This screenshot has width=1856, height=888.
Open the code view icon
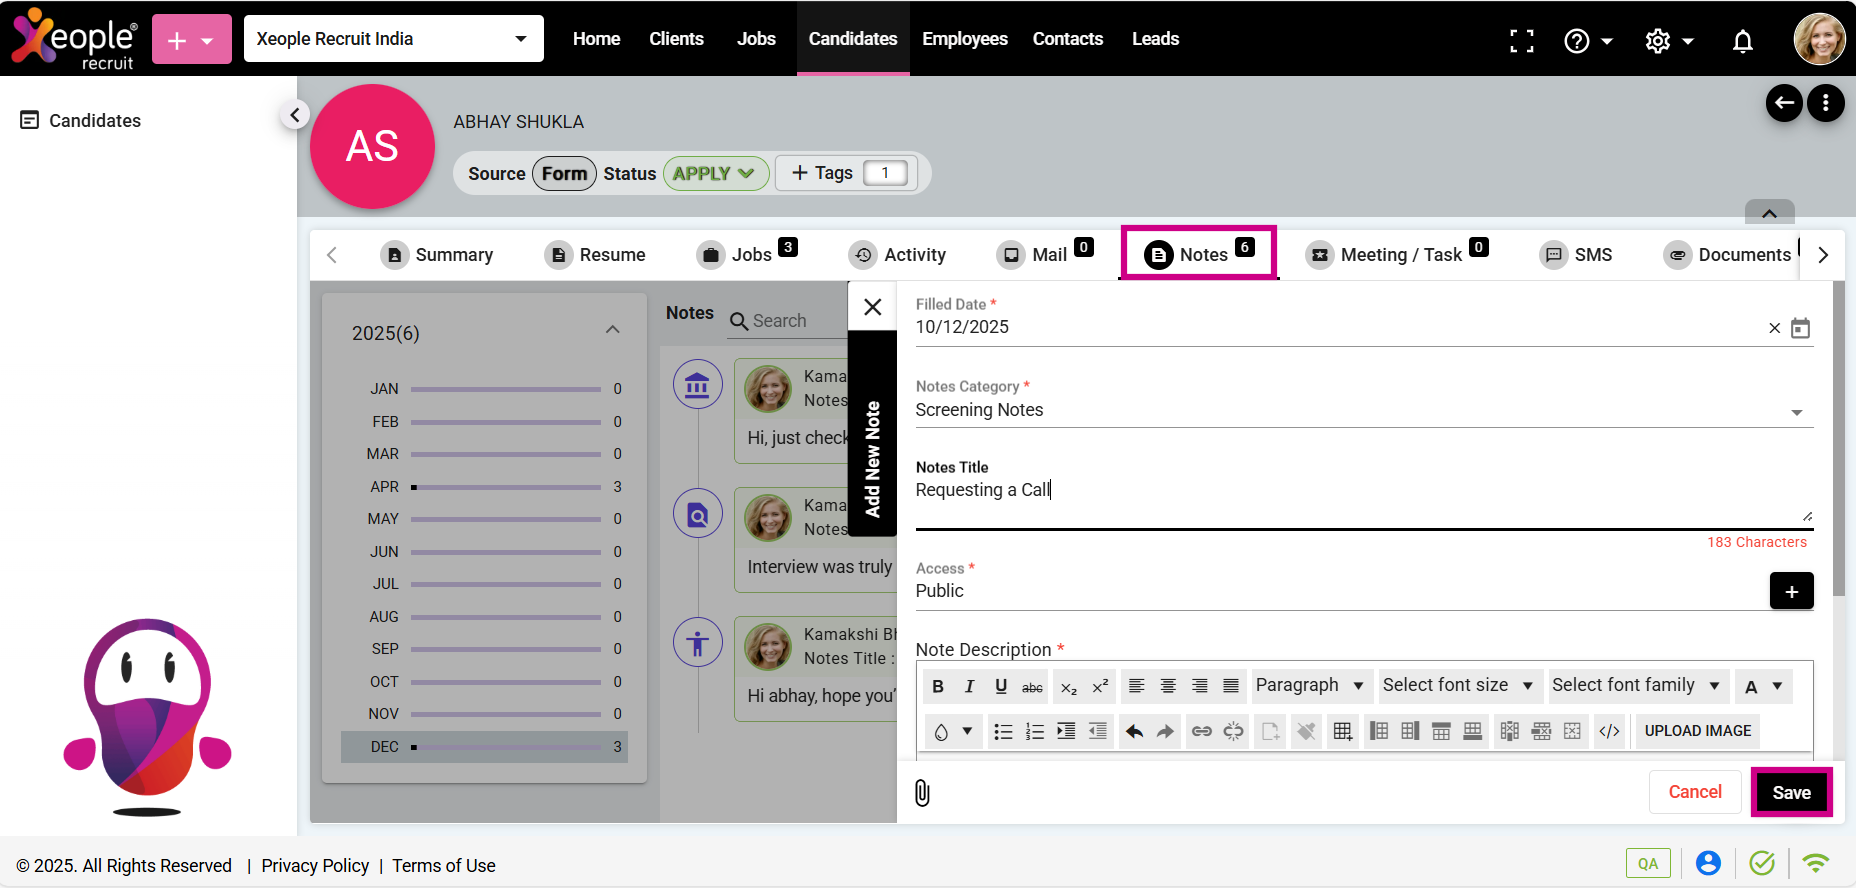(x=1609, y=732)
